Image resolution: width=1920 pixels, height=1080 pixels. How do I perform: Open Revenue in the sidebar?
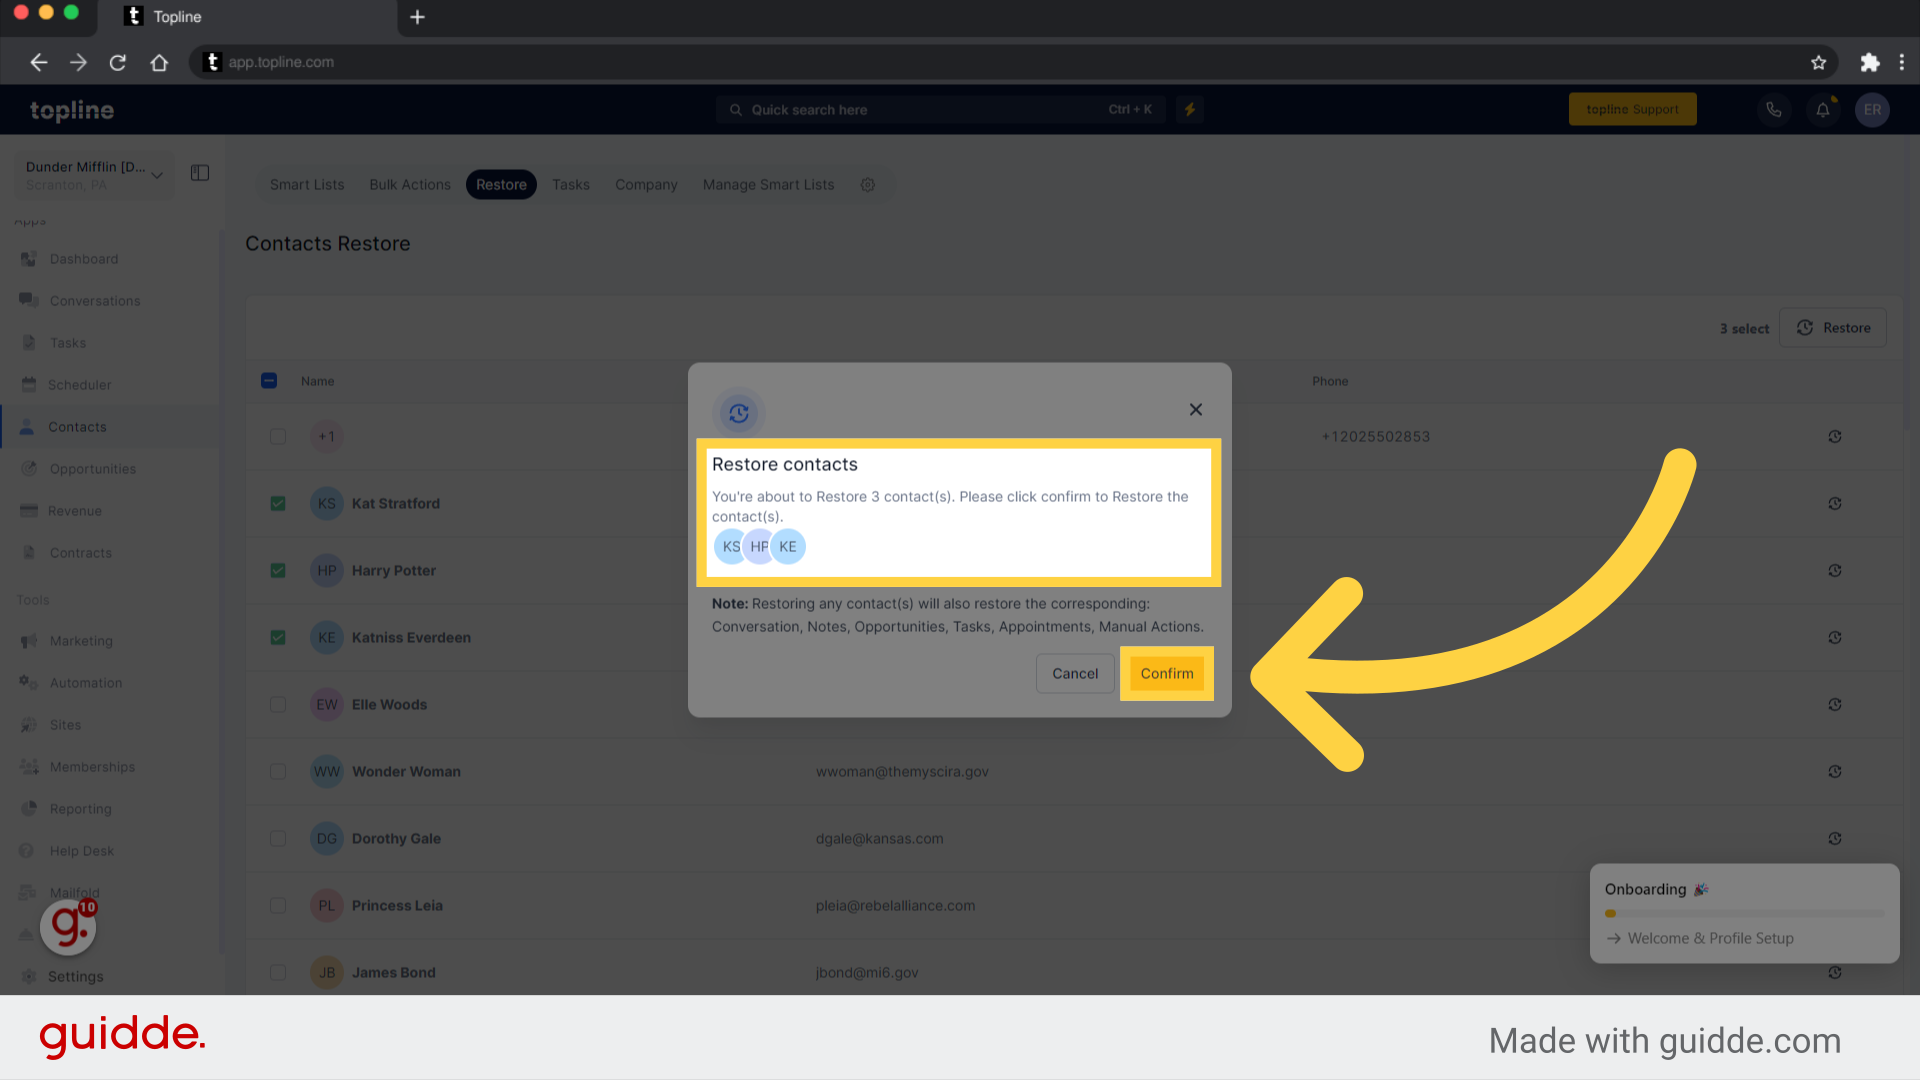[75, 511]
